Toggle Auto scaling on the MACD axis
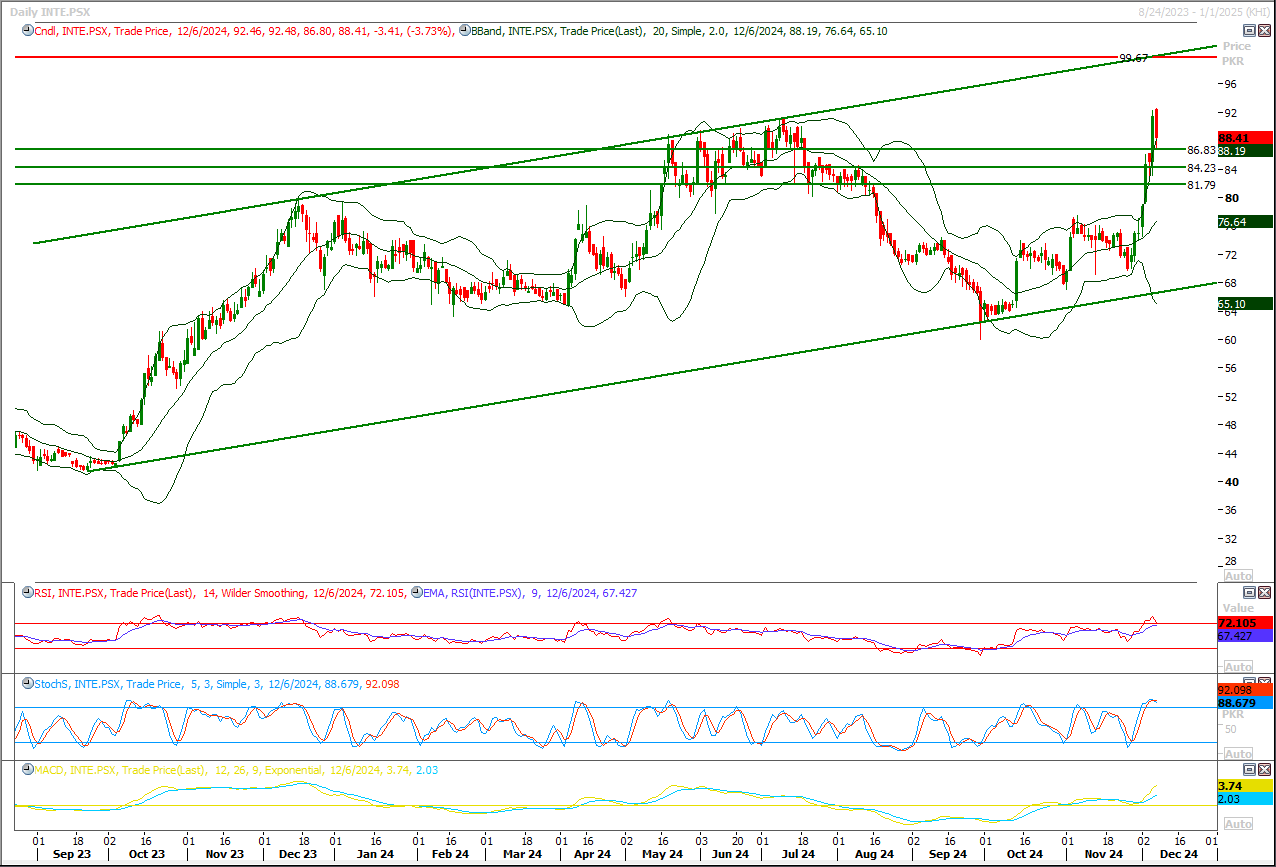The image size is (1276, 867). (x=1238, y=824)
